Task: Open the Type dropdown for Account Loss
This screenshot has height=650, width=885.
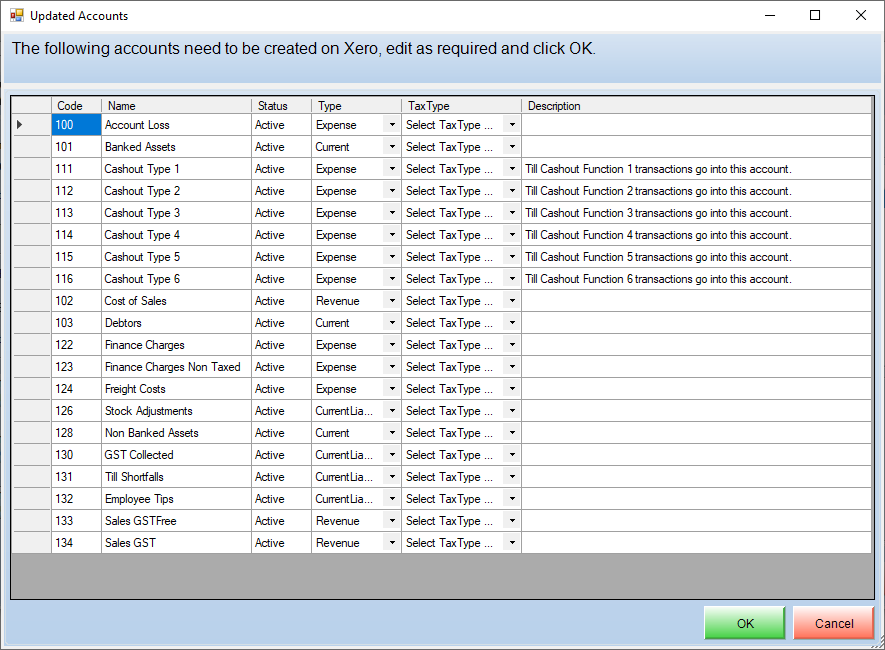Action: pyautogui.click(x=392, y=125)
